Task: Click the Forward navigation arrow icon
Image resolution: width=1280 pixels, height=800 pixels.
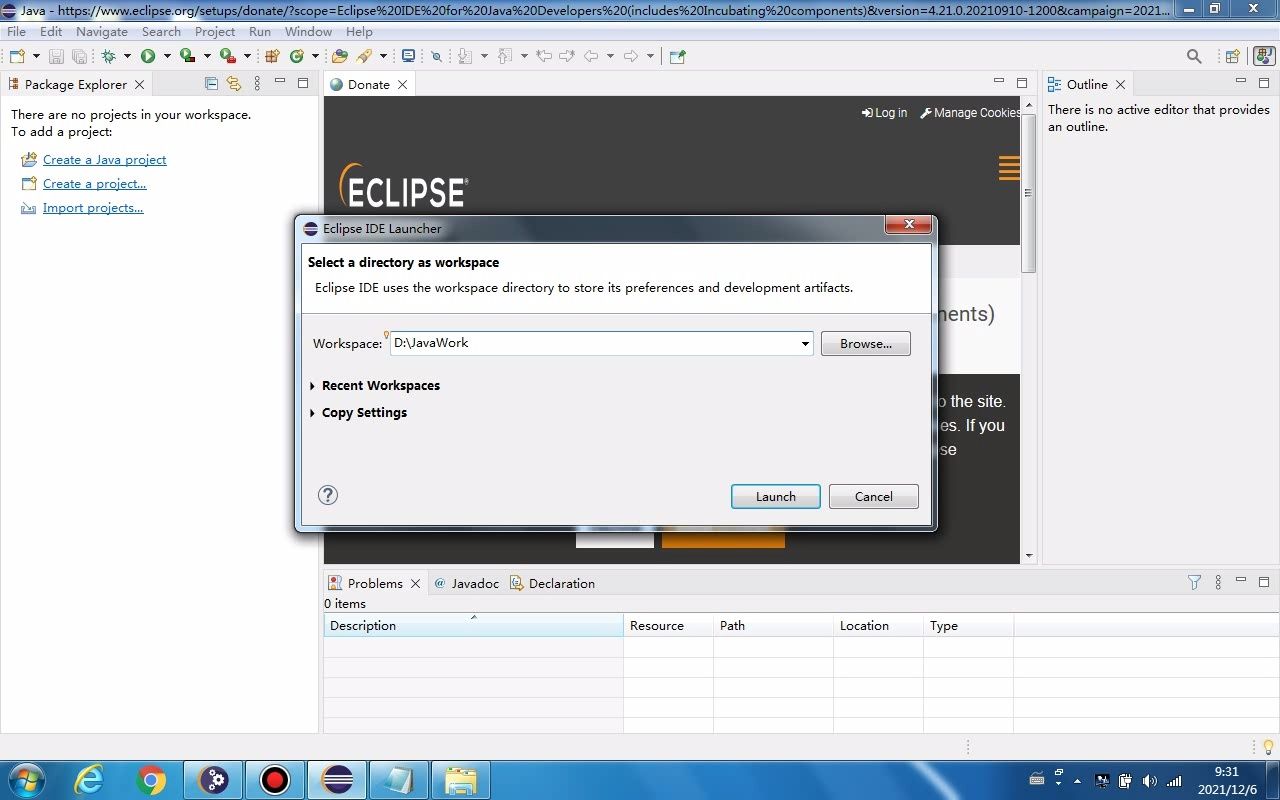Action: click(x=631, y=56)
